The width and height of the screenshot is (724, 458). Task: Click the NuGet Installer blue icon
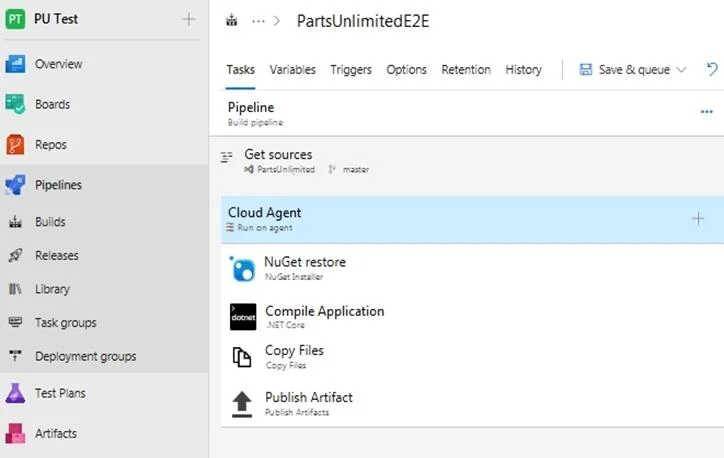(x=242, y=269)
